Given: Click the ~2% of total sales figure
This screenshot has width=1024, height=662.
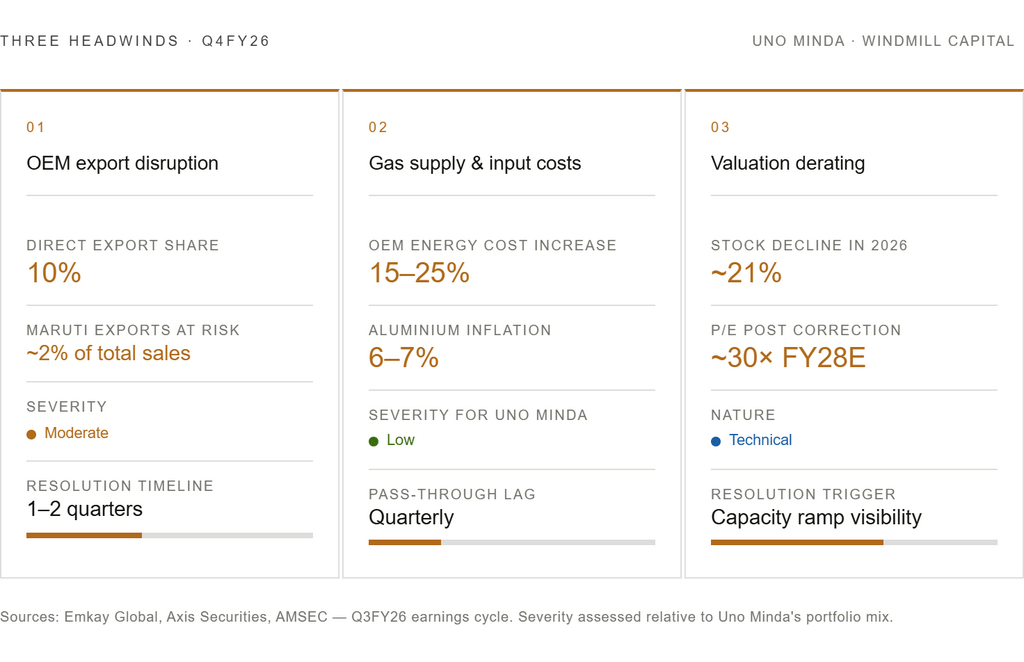Looking at the screenshot, I should [108, 353].
